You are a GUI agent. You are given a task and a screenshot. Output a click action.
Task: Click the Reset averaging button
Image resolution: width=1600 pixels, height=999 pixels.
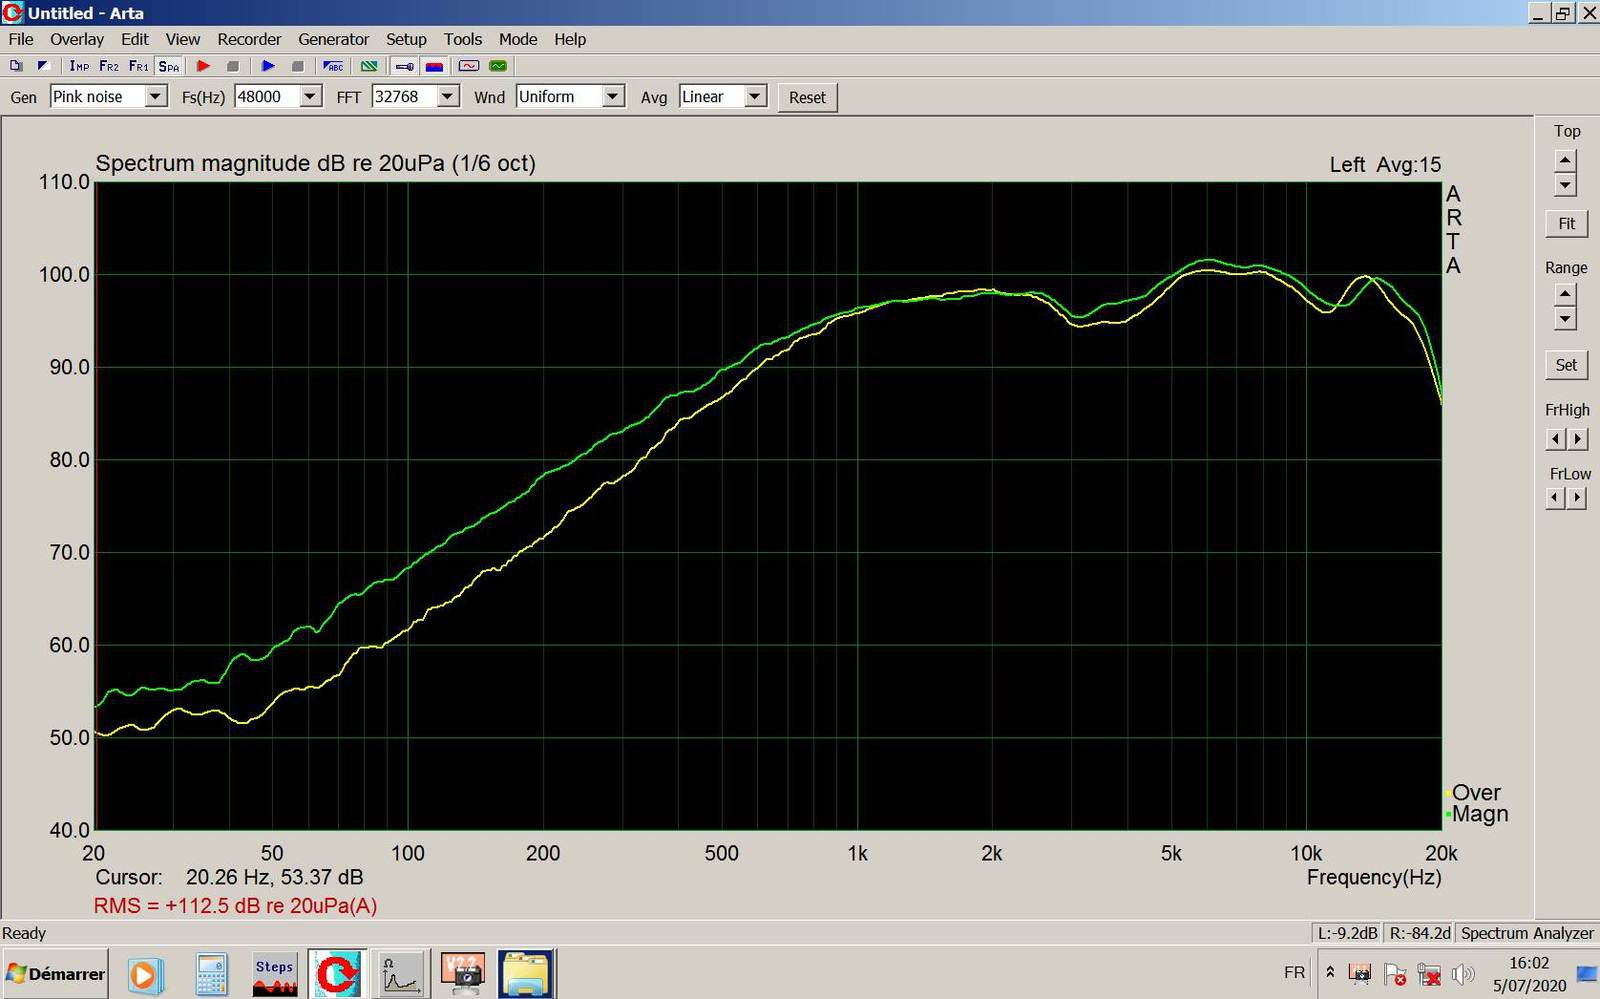coord(807,97)
